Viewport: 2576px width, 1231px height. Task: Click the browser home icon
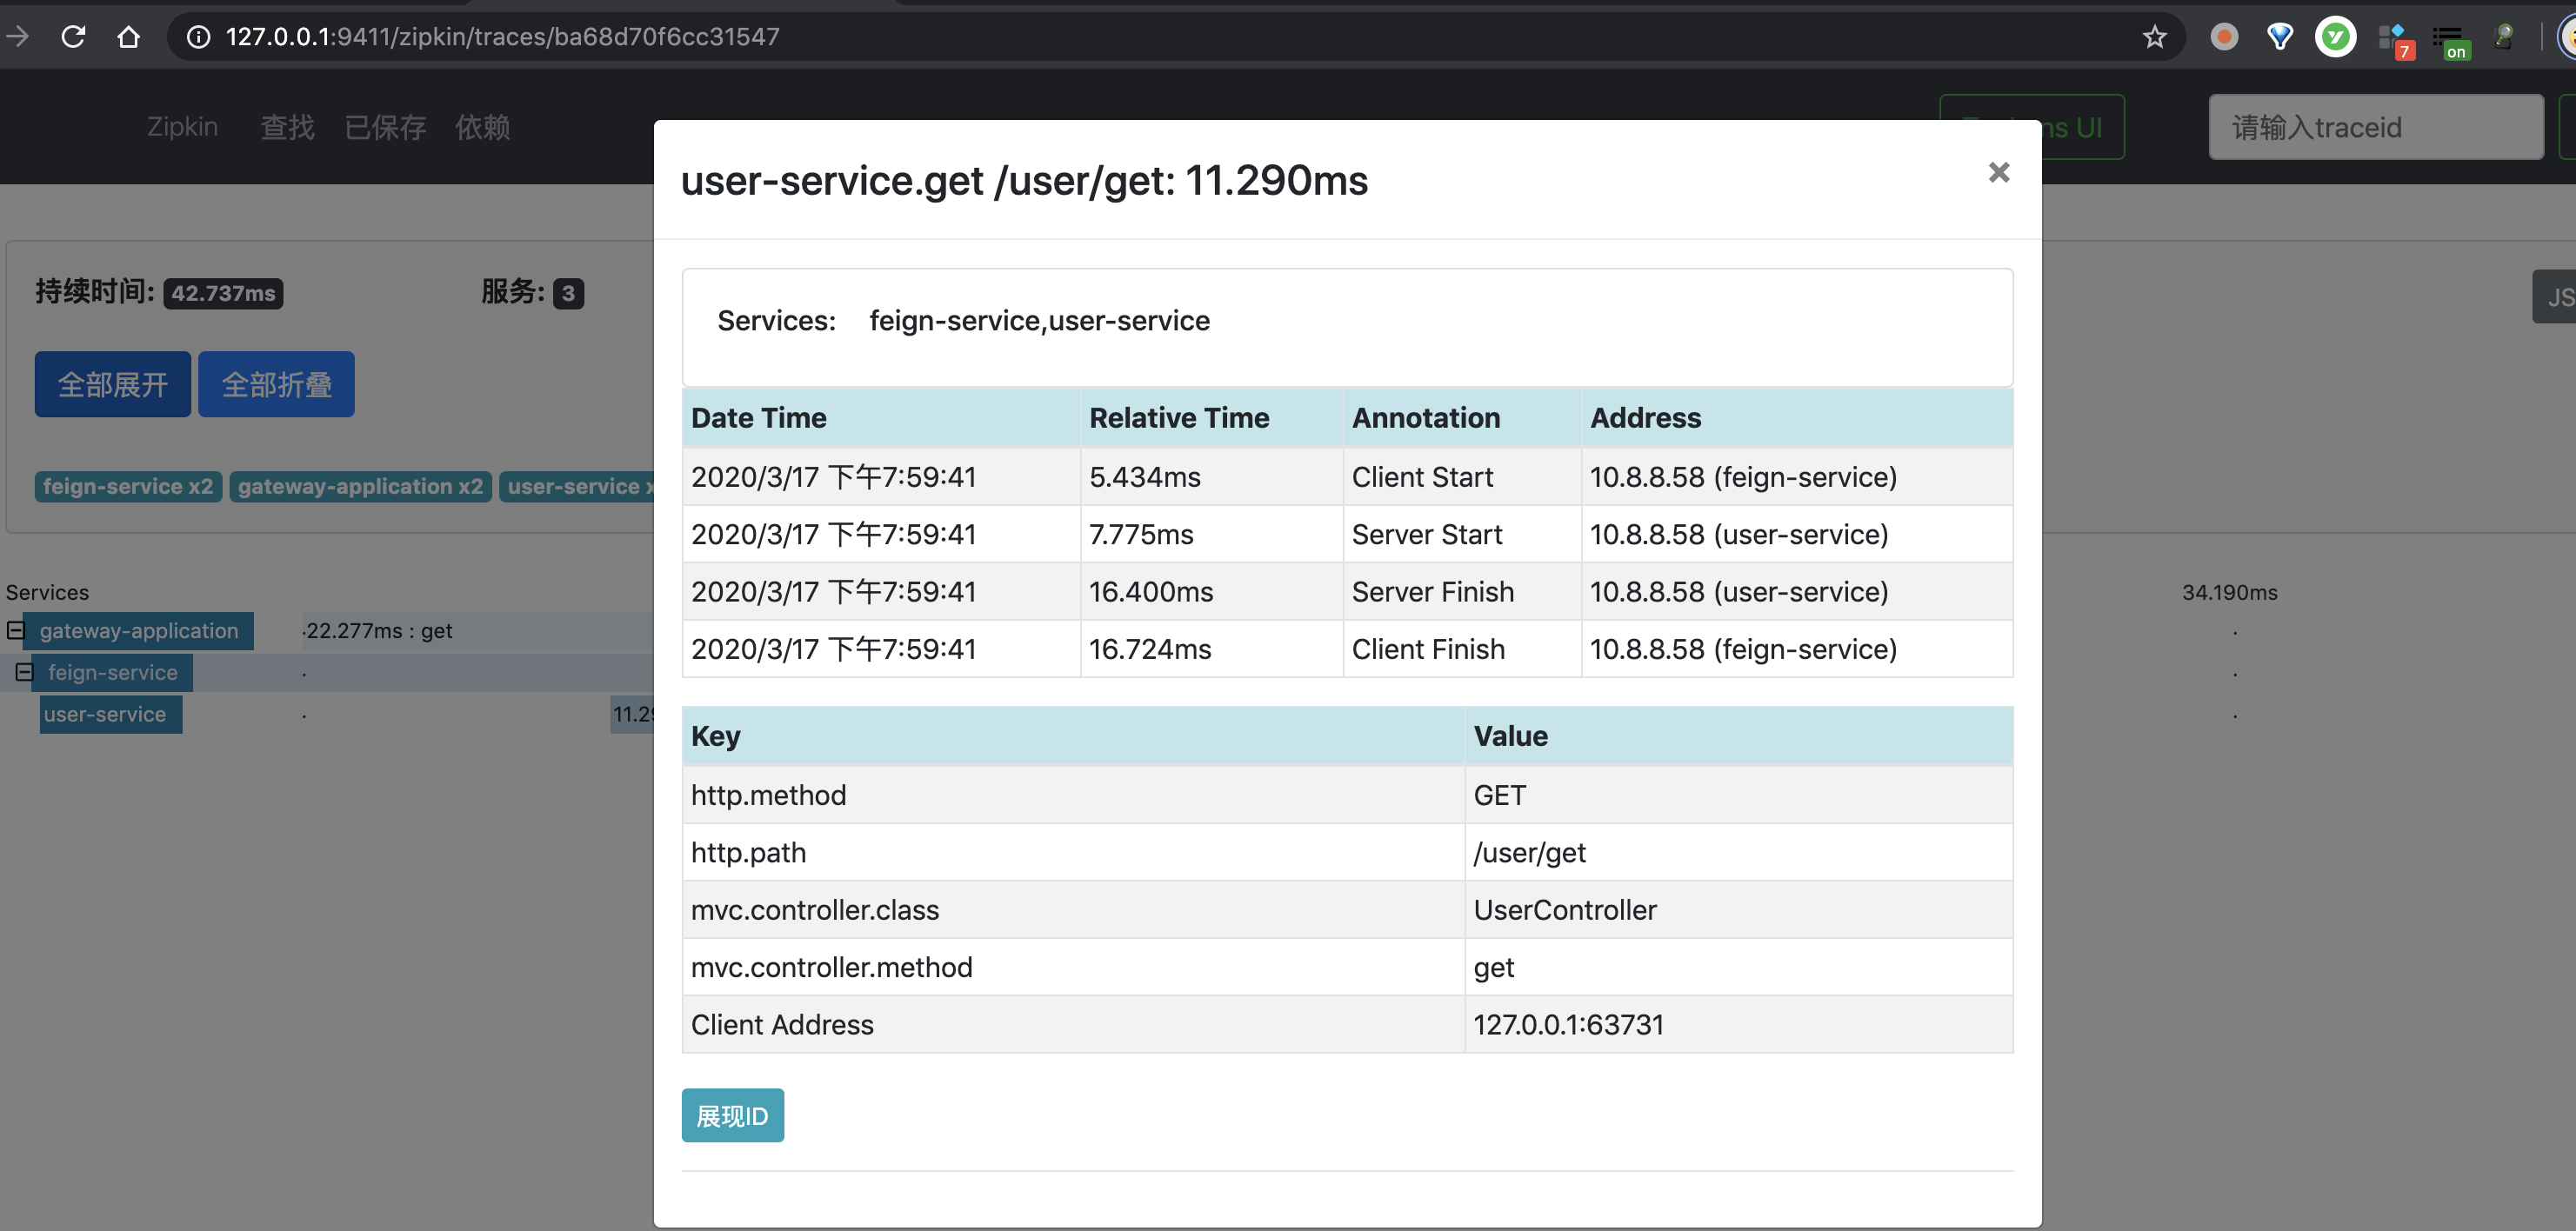click(x=128, y=37)
